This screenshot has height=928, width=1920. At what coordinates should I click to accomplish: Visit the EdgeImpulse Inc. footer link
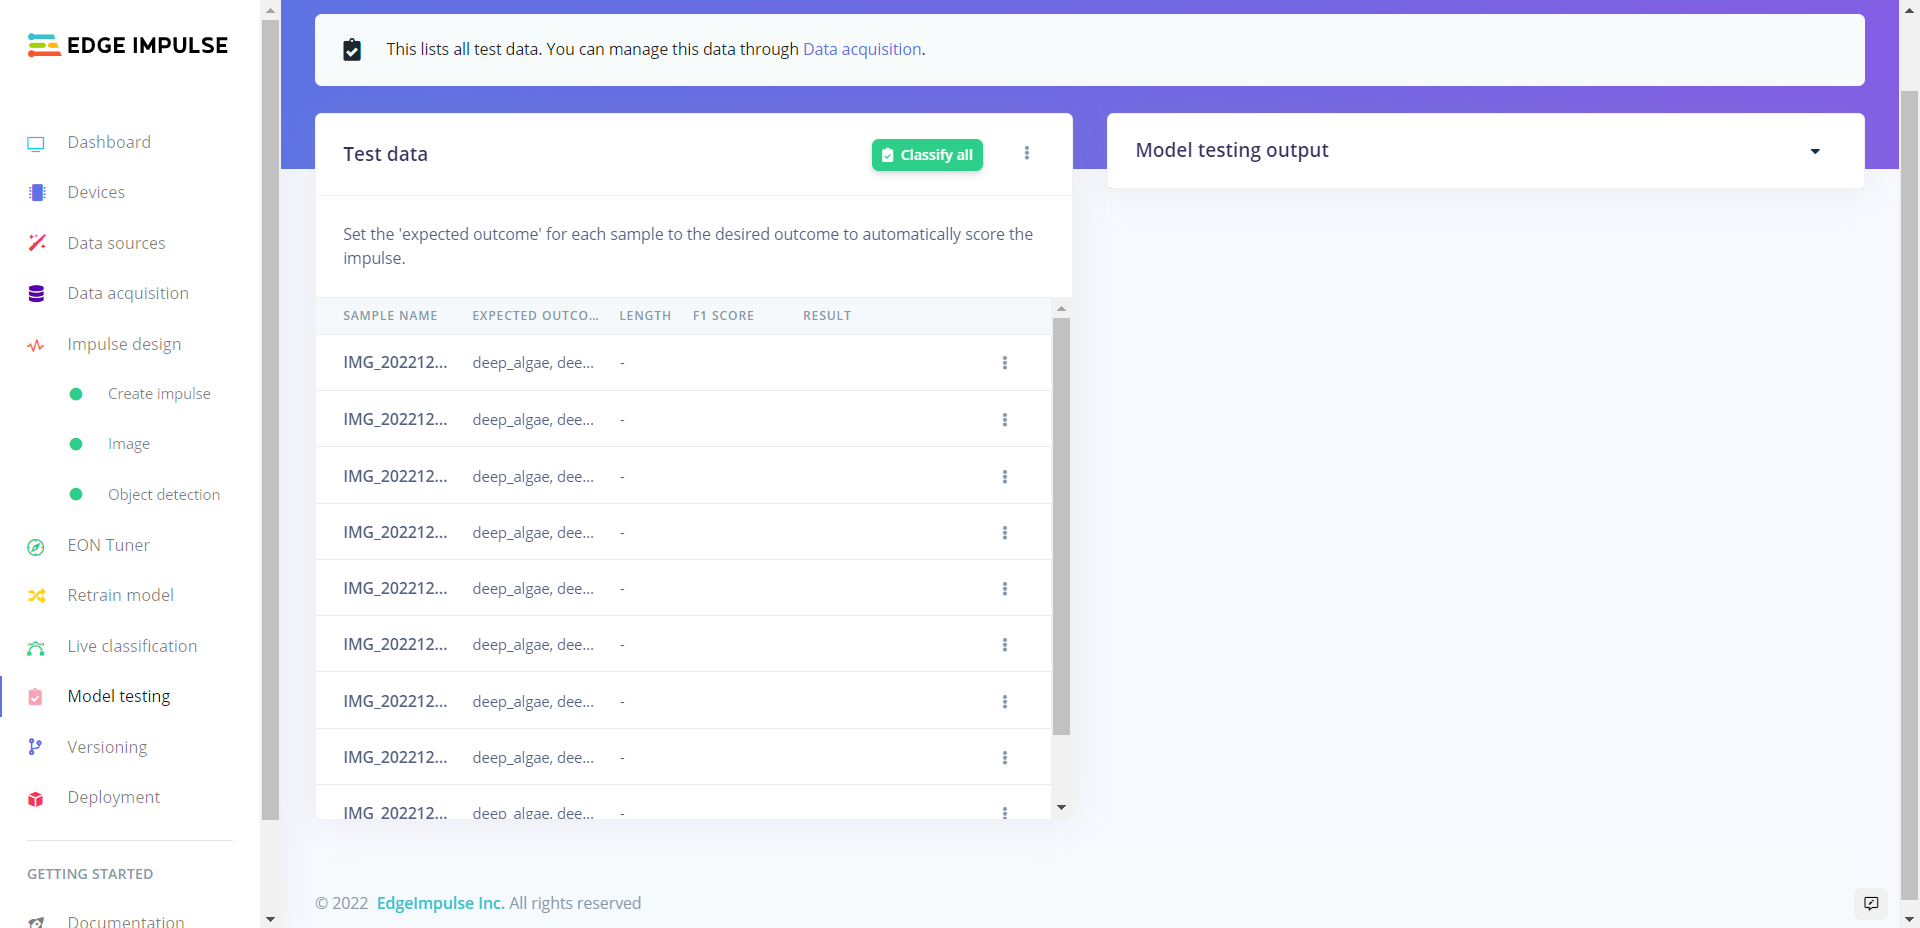[x=440, y=903]
